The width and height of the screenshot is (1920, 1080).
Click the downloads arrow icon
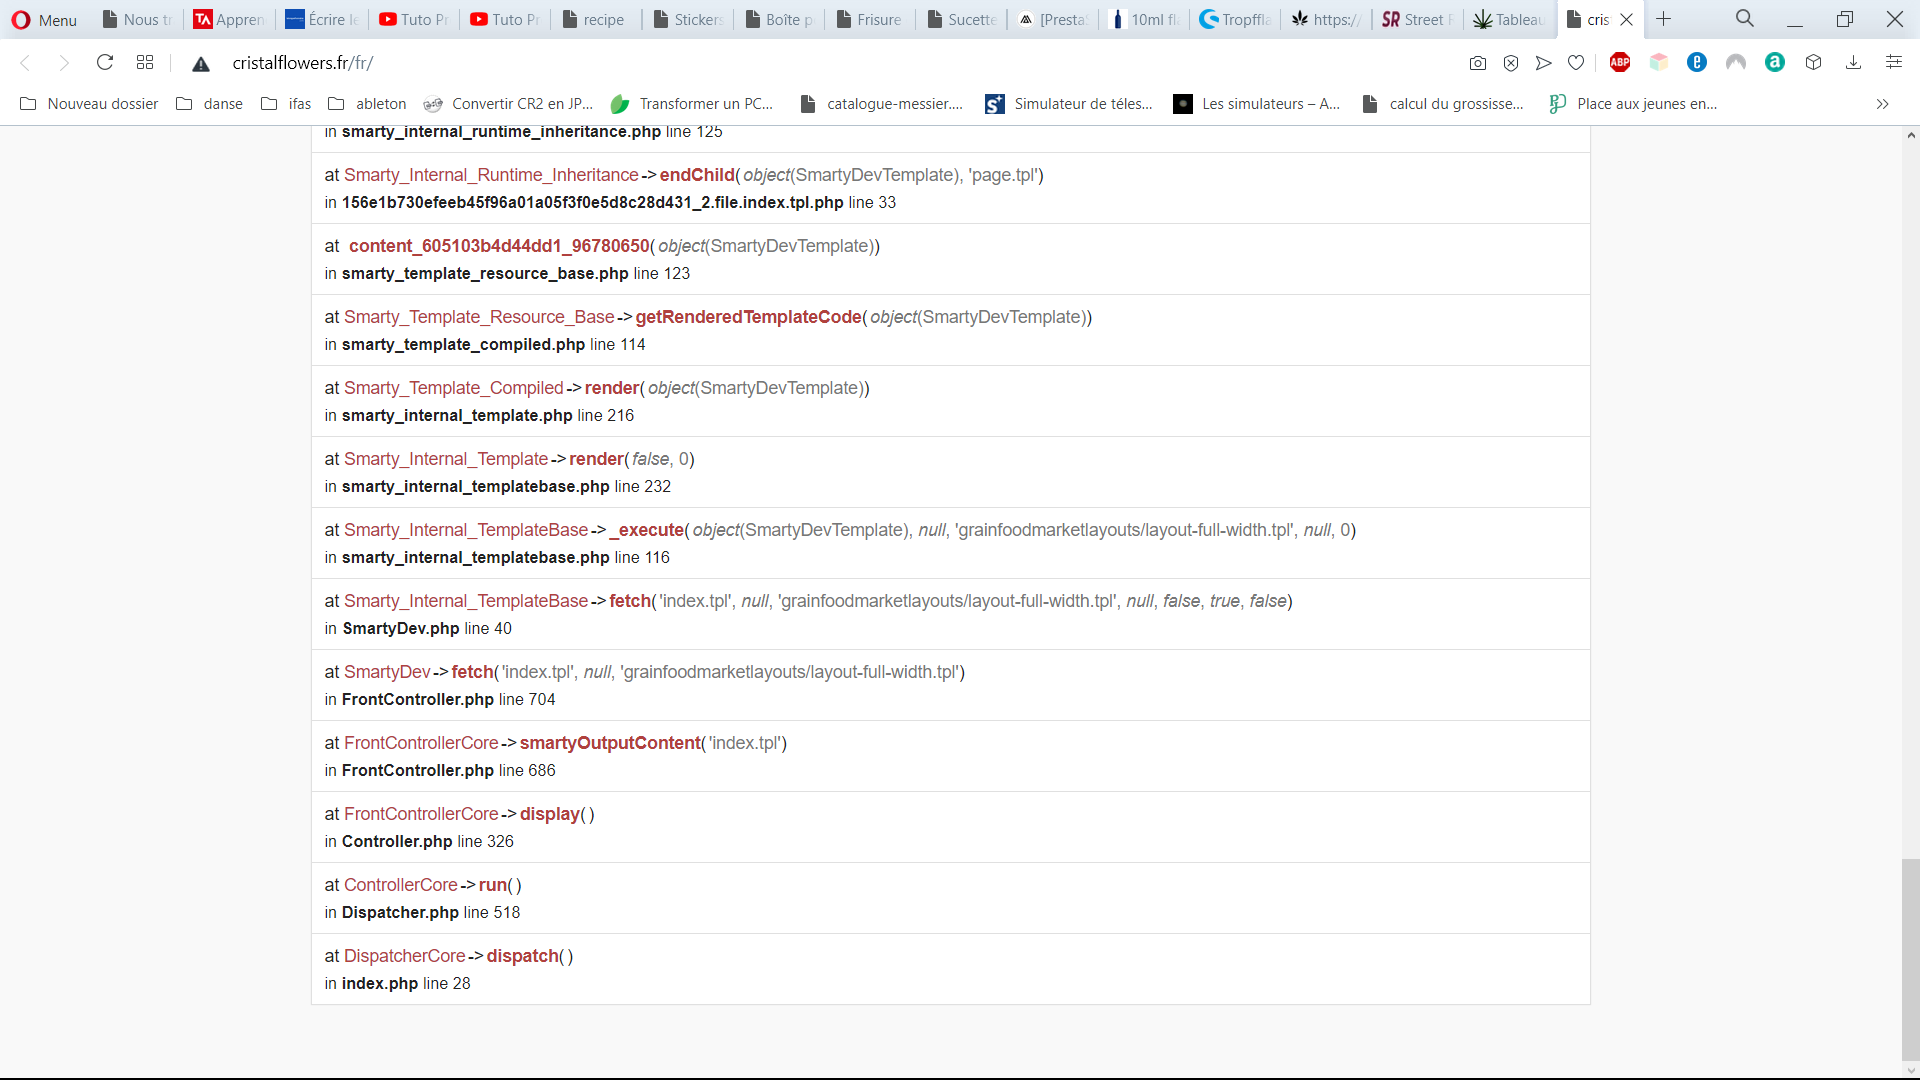(1853, 62)
